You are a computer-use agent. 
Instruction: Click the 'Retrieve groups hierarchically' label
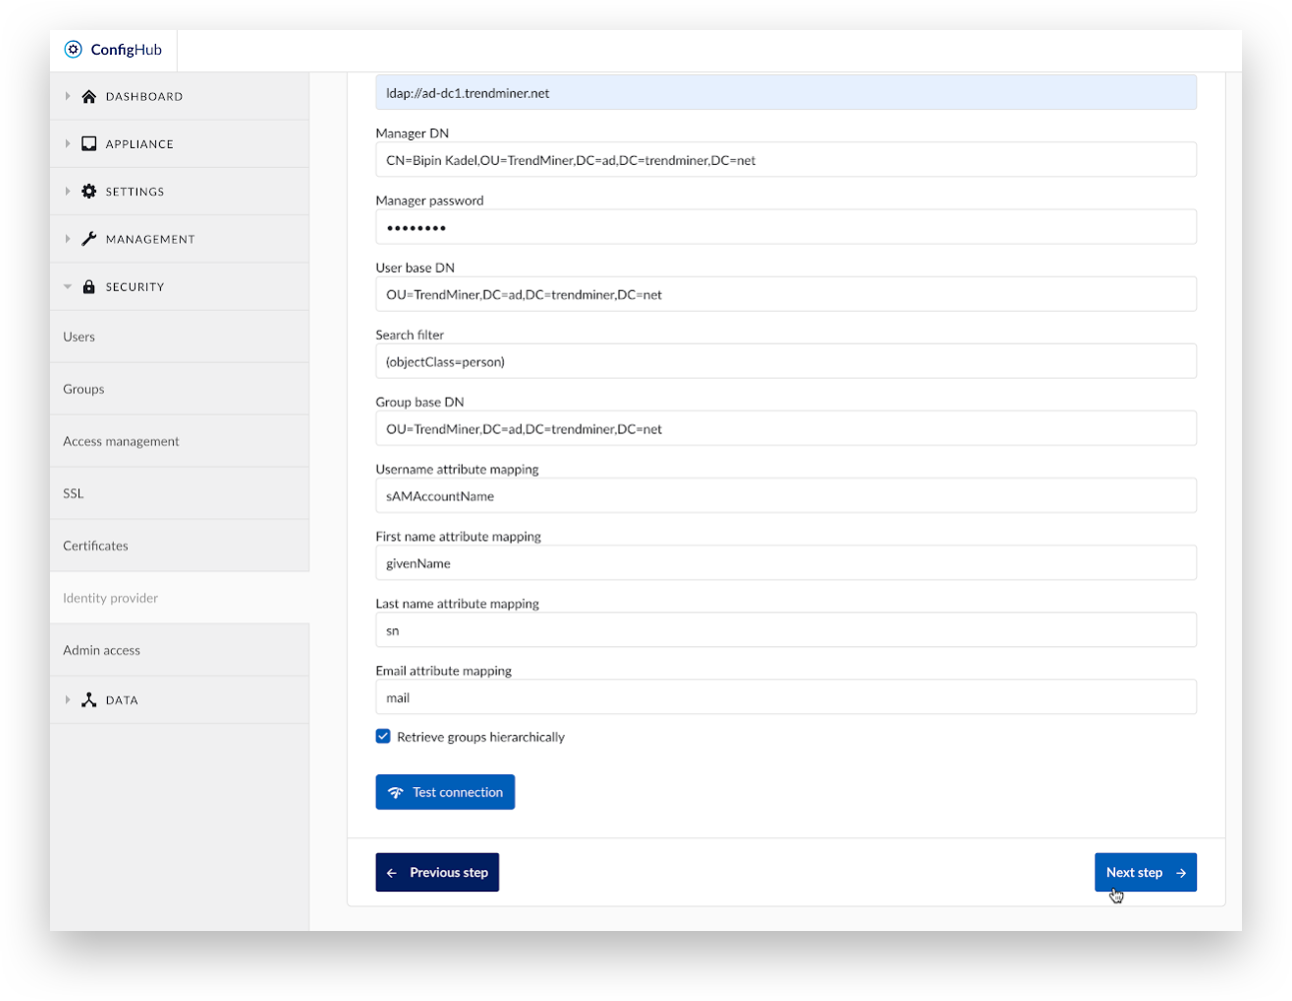pyautogui.click(x=481, y=737)
